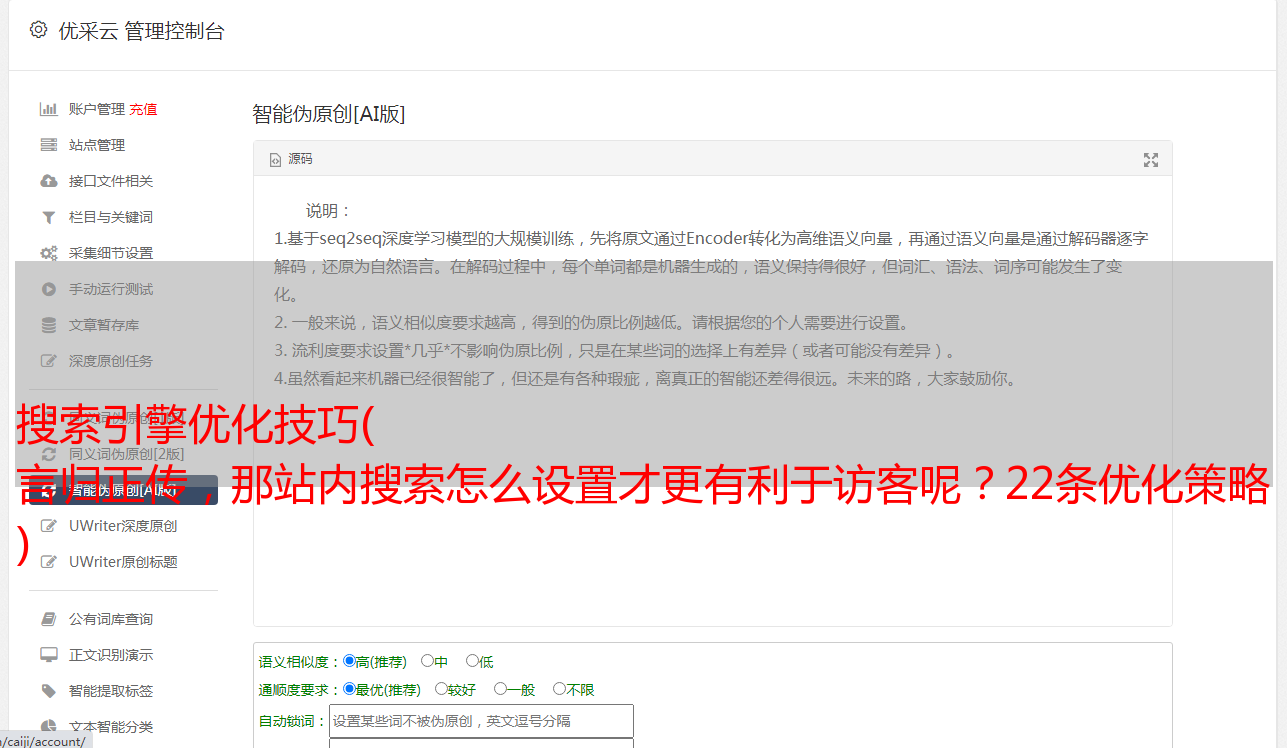Click the 自动锁词 locked words input field
The width and height of the screenshot is (1287, 748).
click(481, 721)
